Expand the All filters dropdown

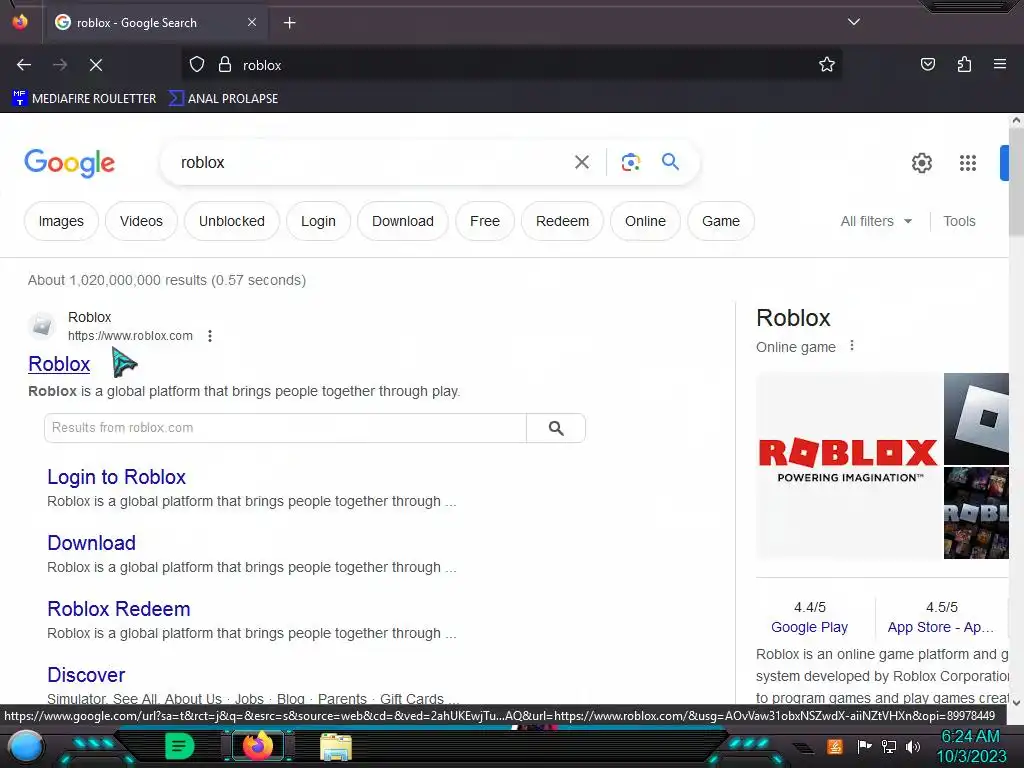coord(876,221)
